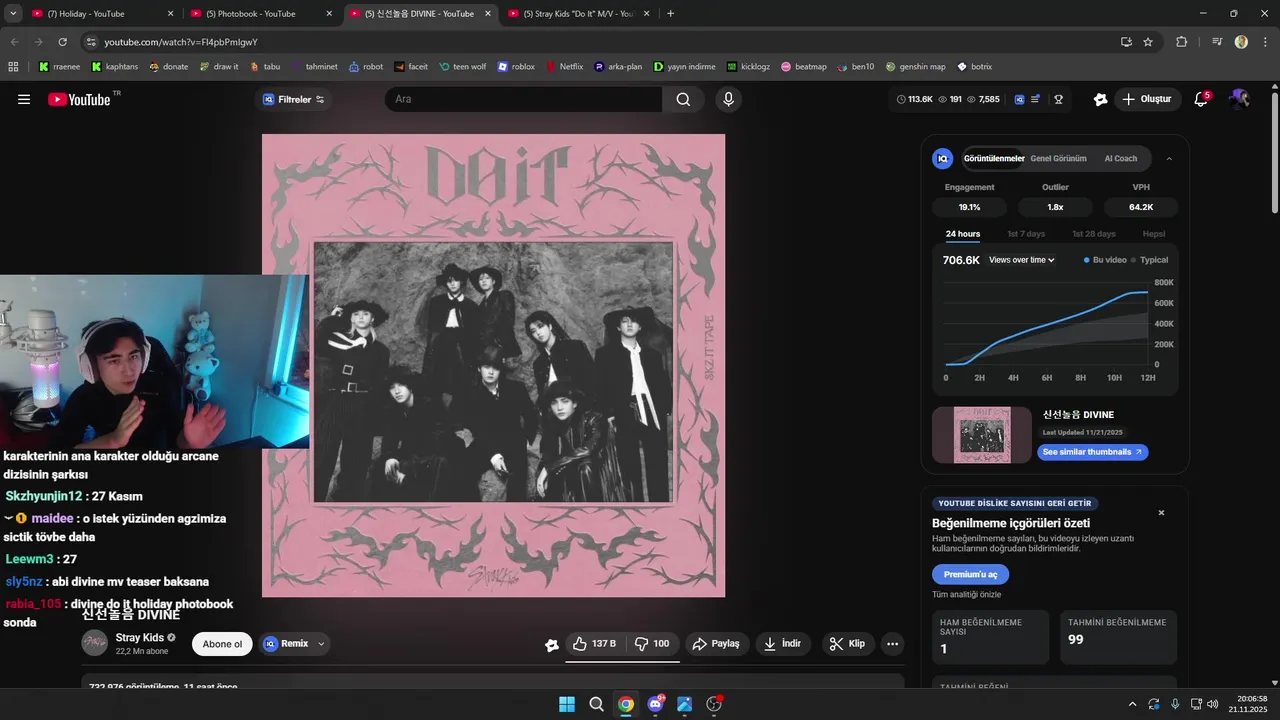Open the more actions three-dot menu
Viewport: 1280px width, 720px height.
click(x=893, y=644)
